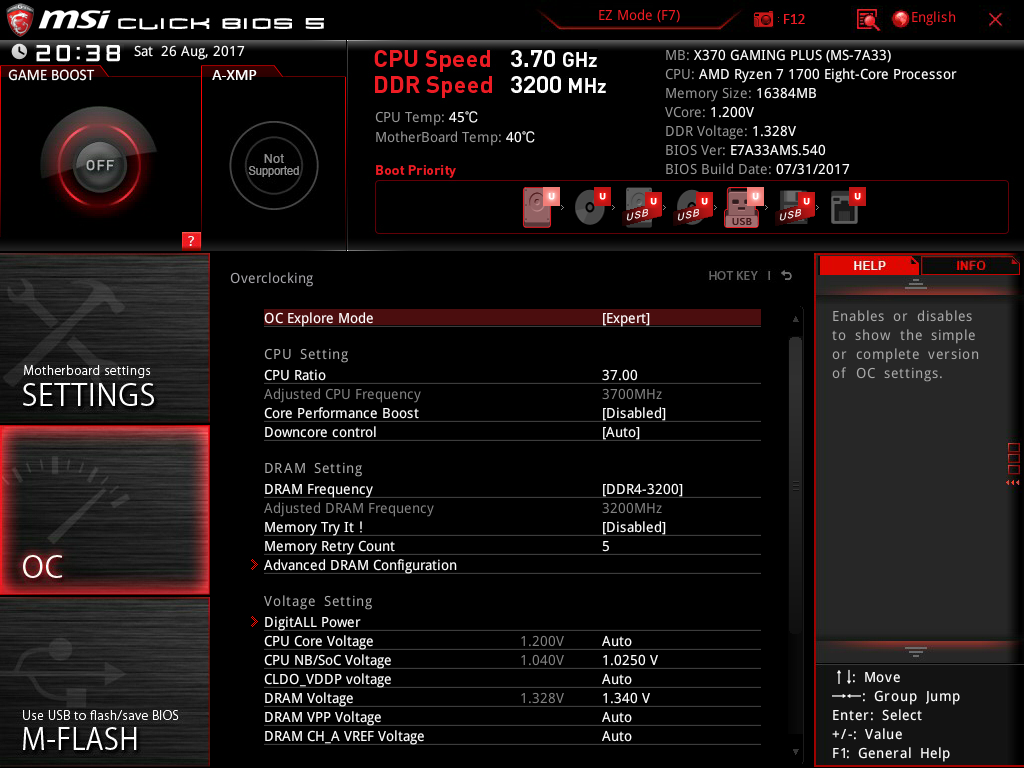
Task: Open the M-FLASH BIOS flash section
Action: tap(104, 682)
